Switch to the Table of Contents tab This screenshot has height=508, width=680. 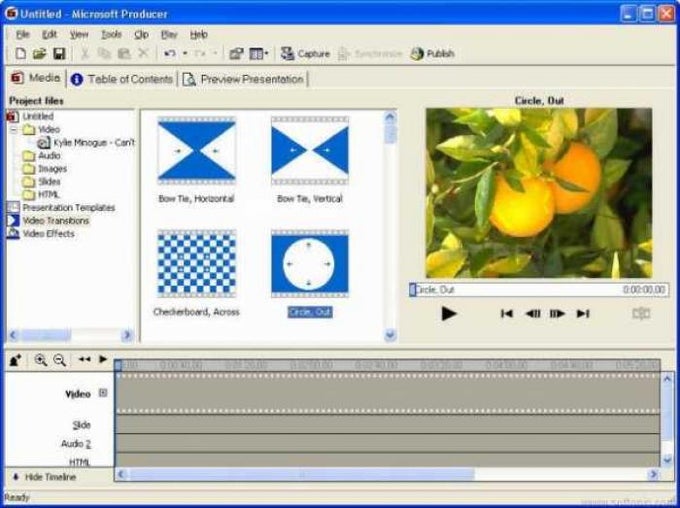pos(122,79)
